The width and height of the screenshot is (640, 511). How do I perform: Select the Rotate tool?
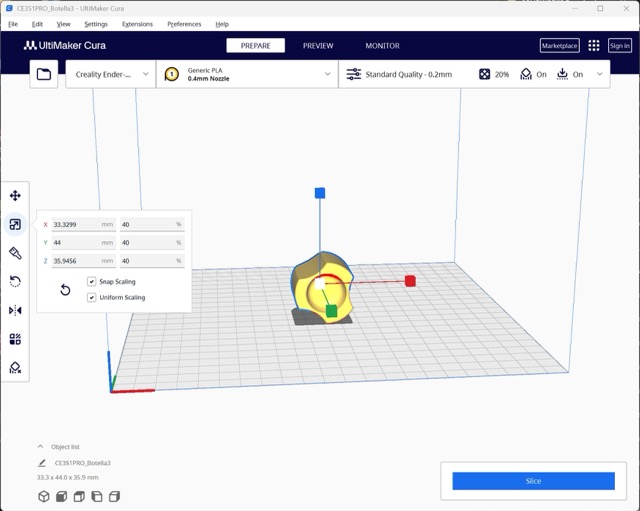pyautogui.click(x=15, y=281)
